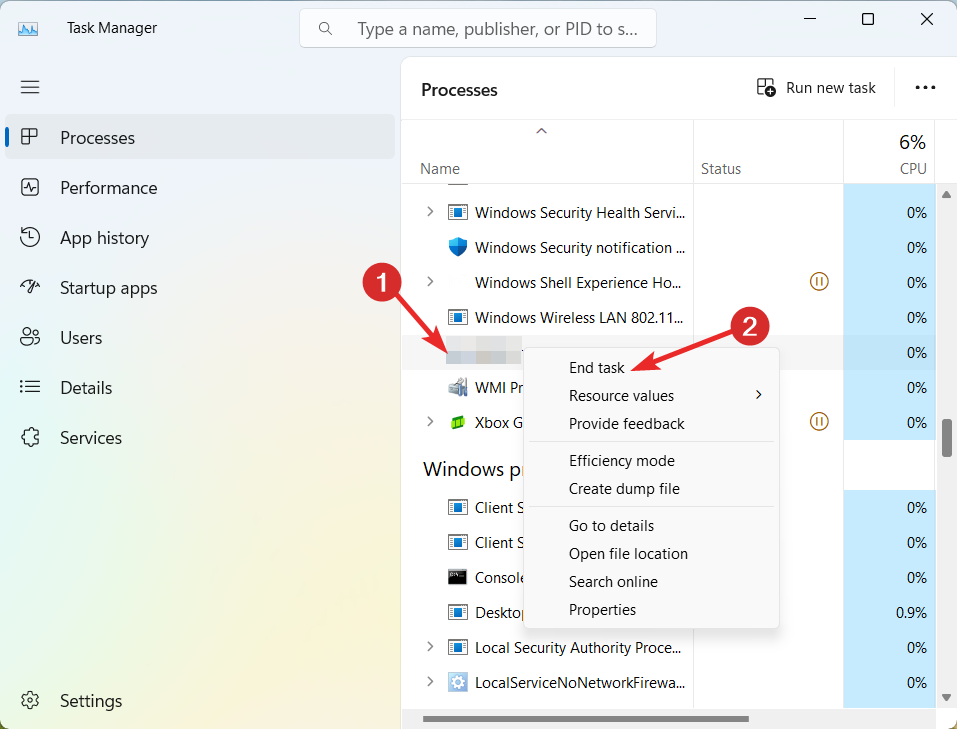Choose Resource values in context menu
The height and width of the screenshot is (729, 957).
tap(651, 396)
